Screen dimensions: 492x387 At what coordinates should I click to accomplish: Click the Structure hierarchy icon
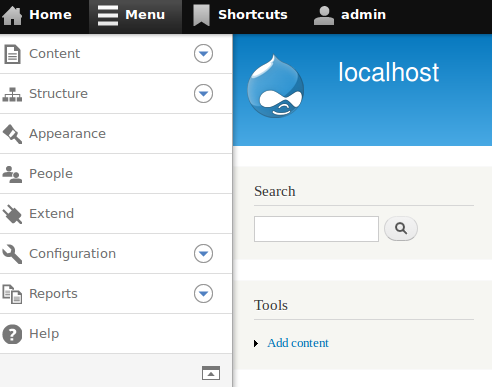point(12,94)
